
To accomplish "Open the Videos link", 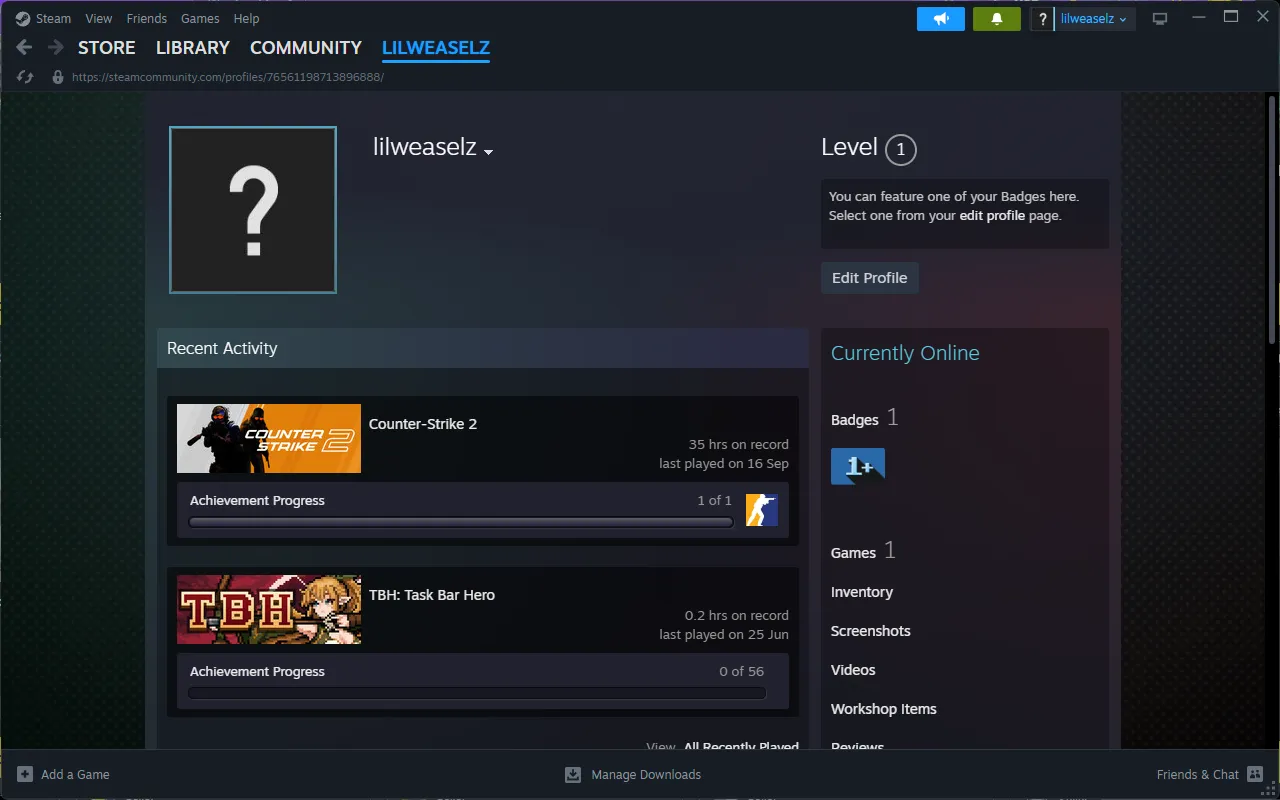I will tap(853, 670).
